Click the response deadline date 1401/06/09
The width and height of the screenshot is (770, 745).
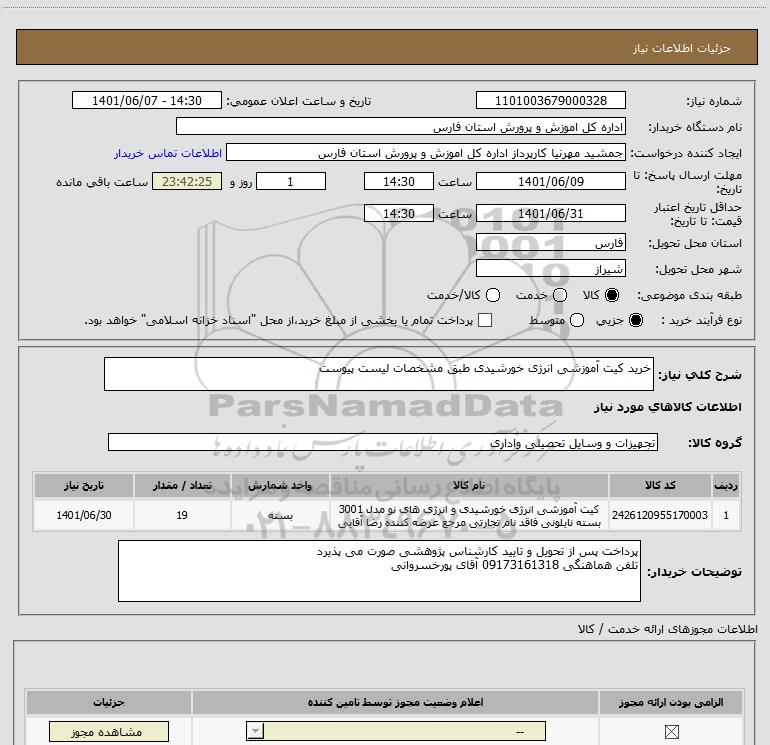[x=550, y=182]
